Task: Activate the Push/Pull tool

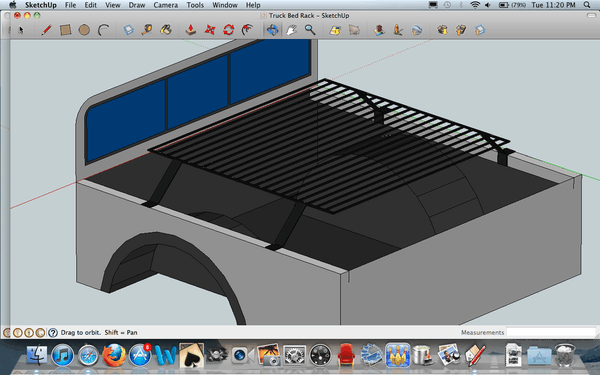Action: [x=191, y=30]
